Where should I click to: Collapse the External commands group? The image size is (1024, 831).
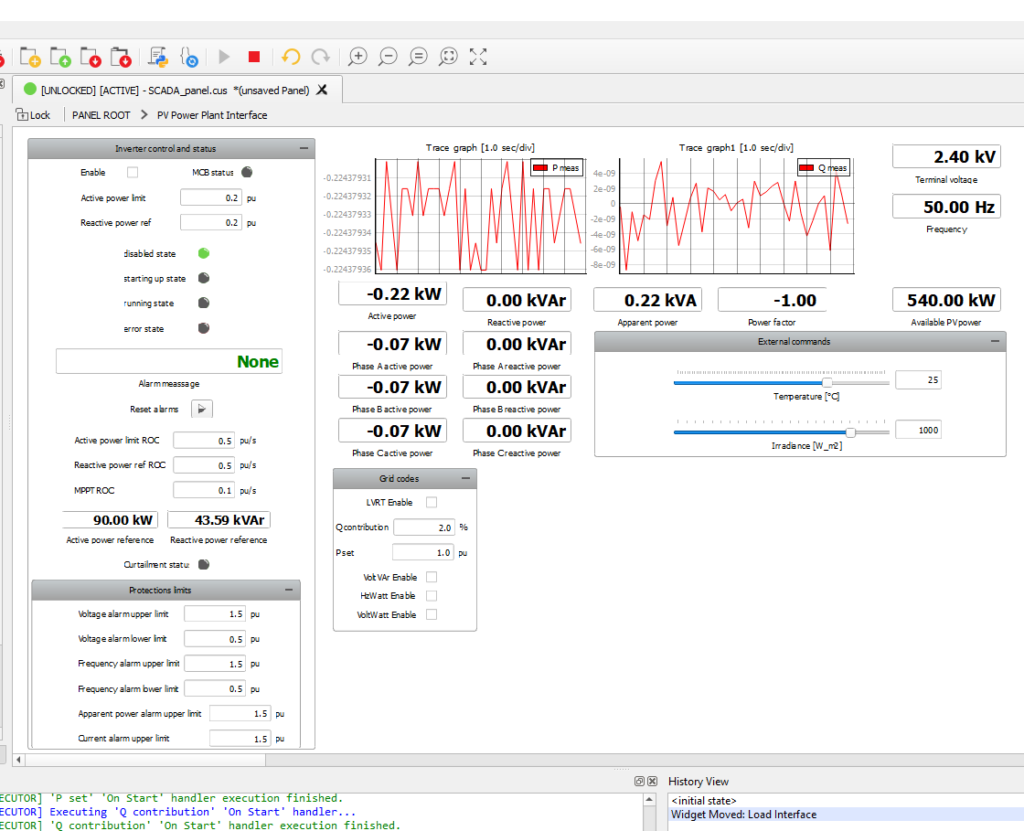click(x=995, y=342)
